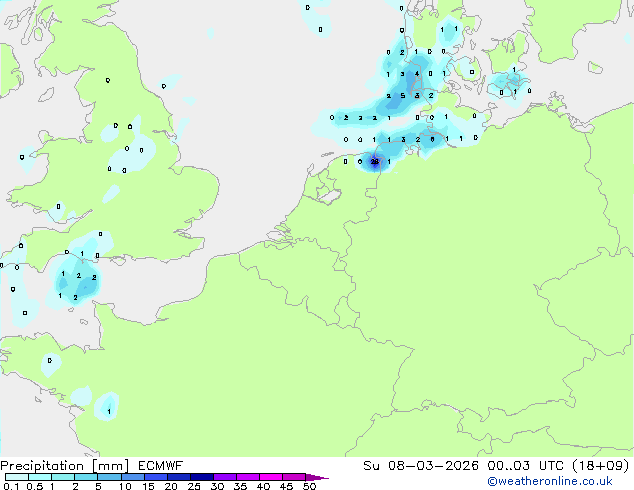Screen dimensions: 634x490
Task: Click the '30' legend scale label
Action: (x=217, y=486)
